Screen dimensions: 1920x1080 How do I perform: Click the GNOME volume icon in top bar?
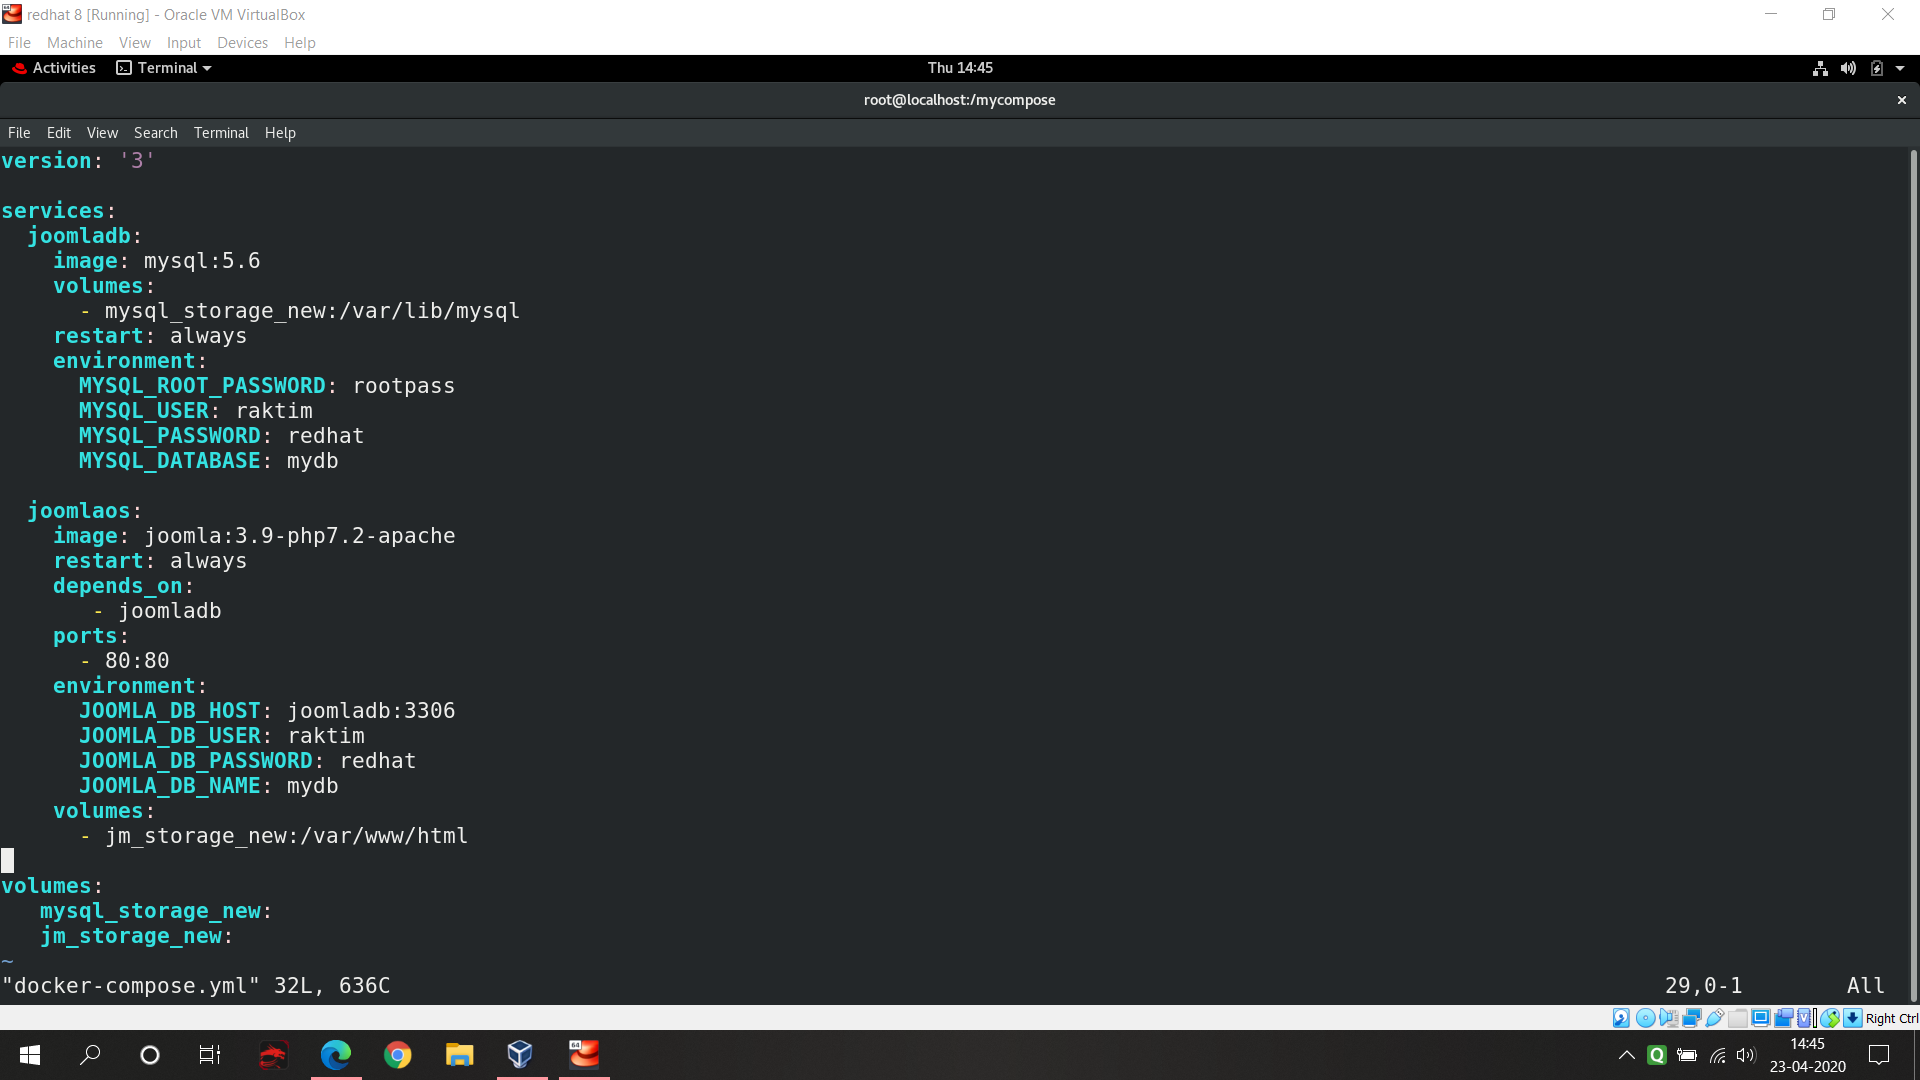point(1848,68)
